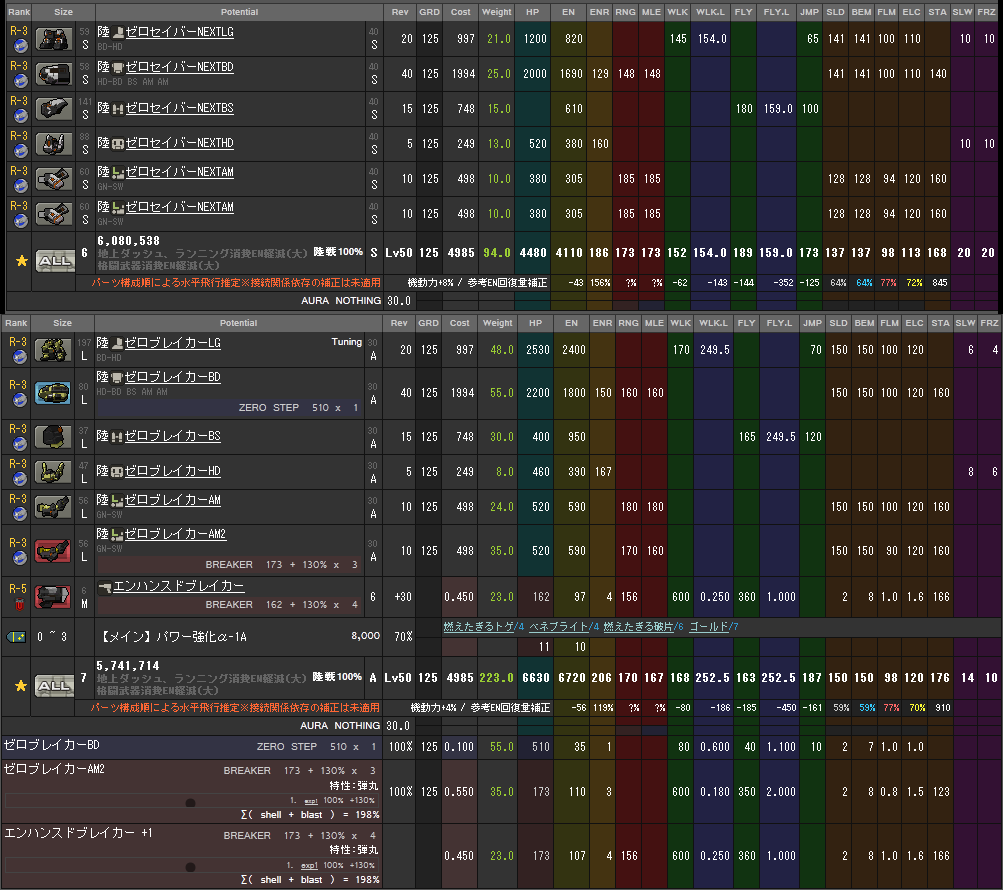Click the star icon beside total 5,741,714
This screenshot has height=890, width=1003.
(x=21, y=686)
